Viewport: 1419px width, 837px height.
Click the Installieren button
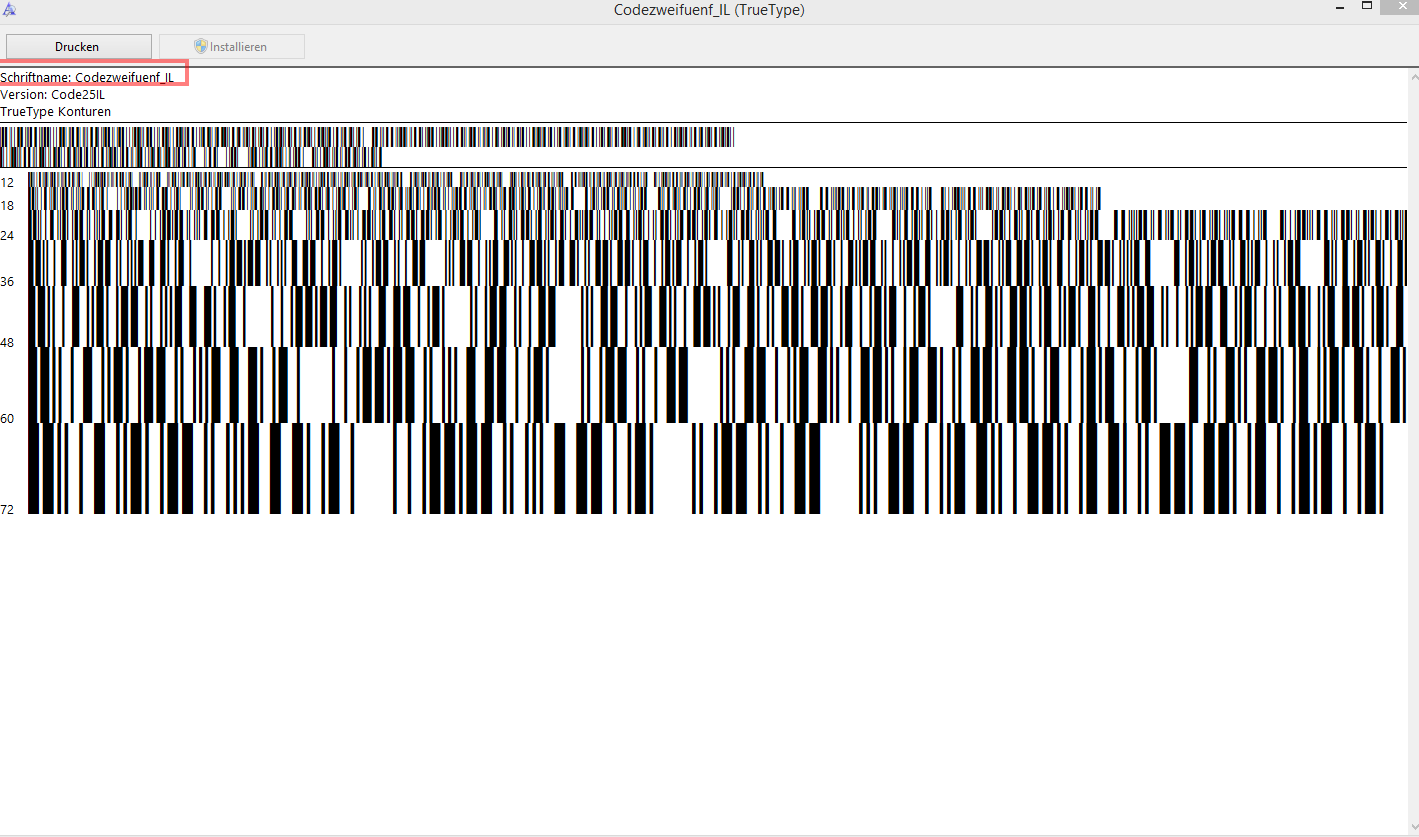coord(232,47)
